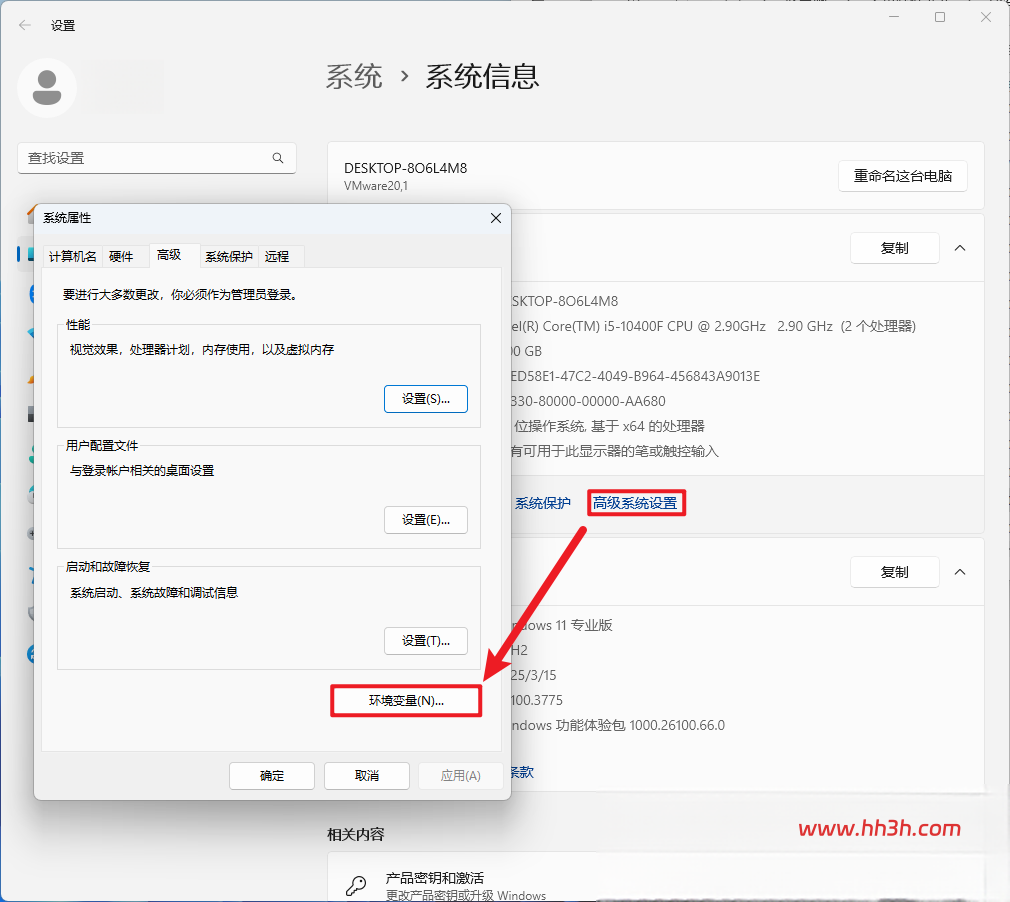This screenshot has width=1010, height=902.
Task: Open 环境变量(N)... button
Action: pyautogui.click(x=406, y=701)
